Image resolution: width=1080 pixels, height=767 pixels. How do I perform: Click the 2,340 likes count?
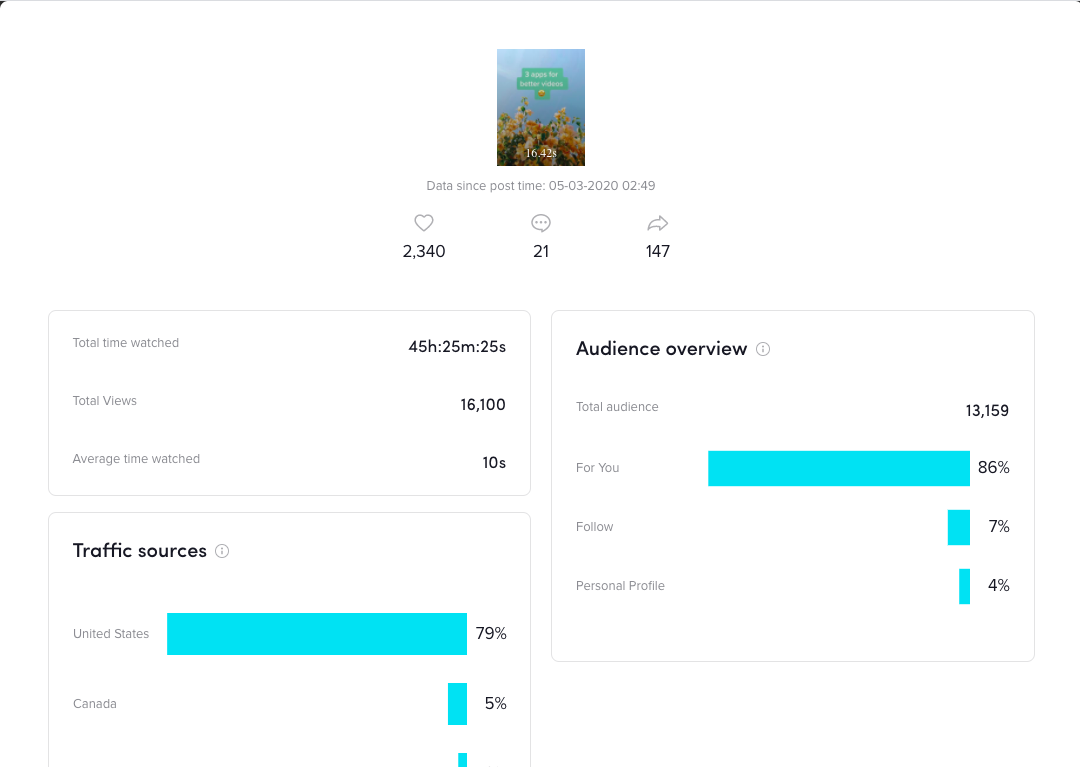424,252
